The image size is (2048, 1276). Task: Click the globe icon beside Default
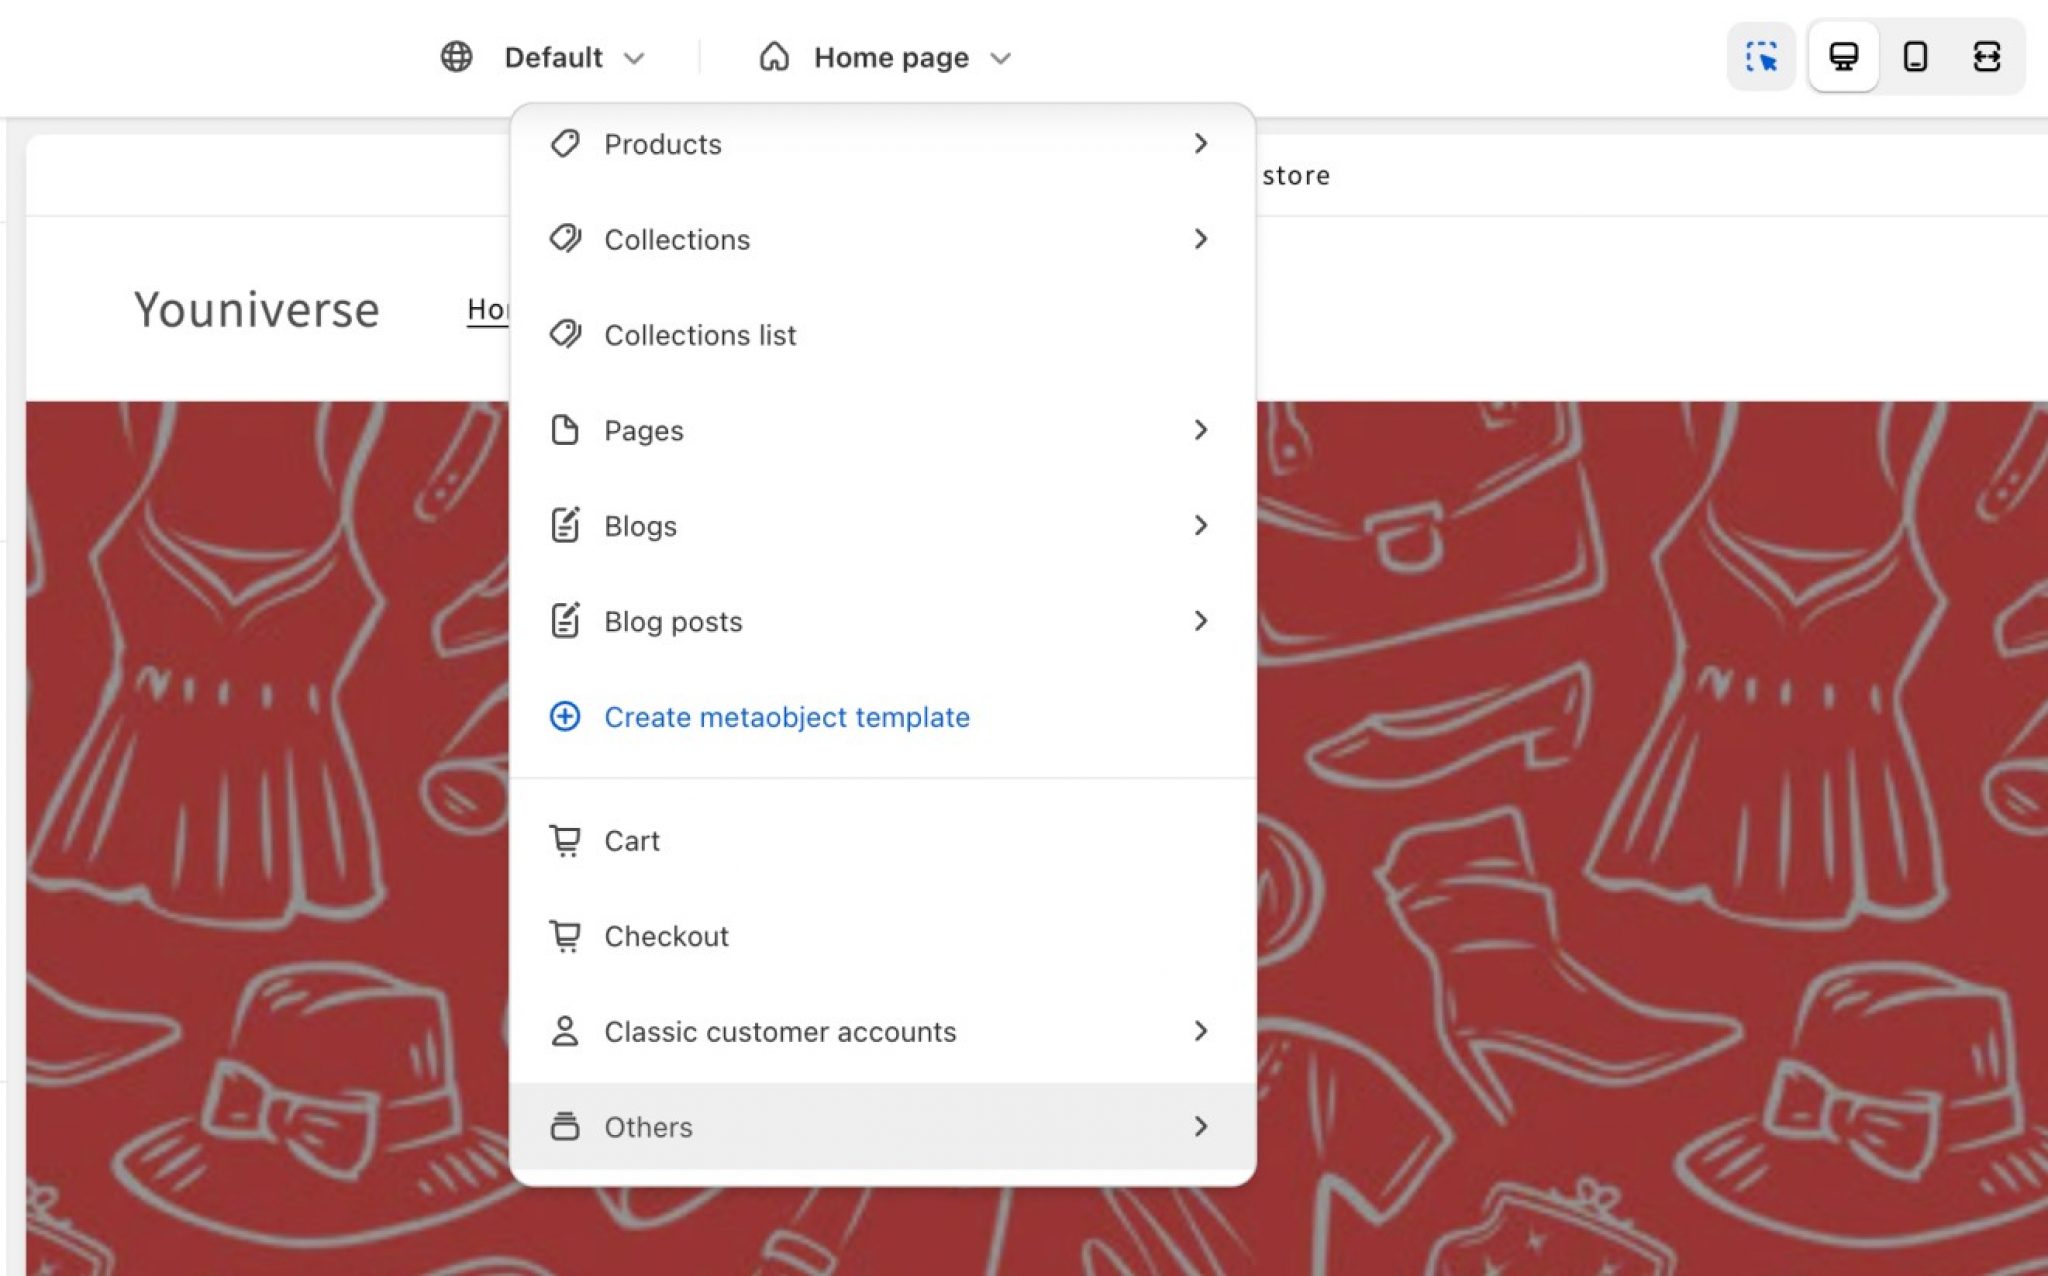[457, 57]
